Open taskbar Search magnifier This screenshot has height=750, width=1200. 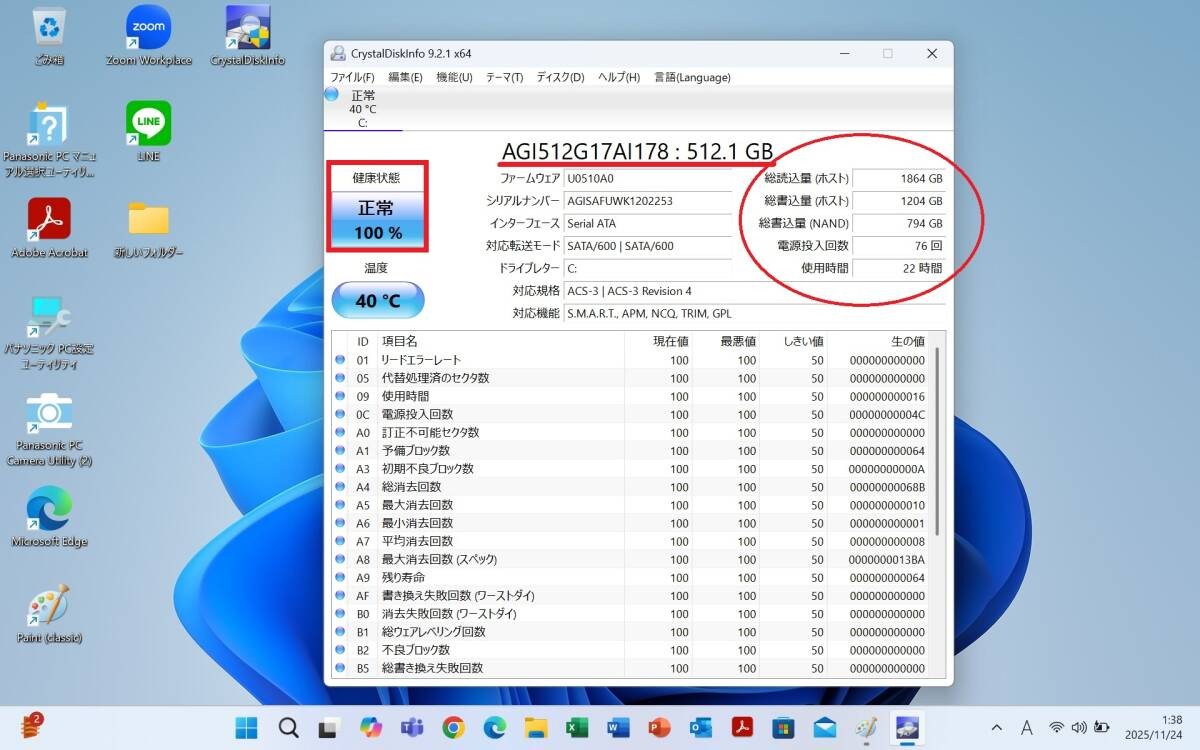(x=288, y=728)
